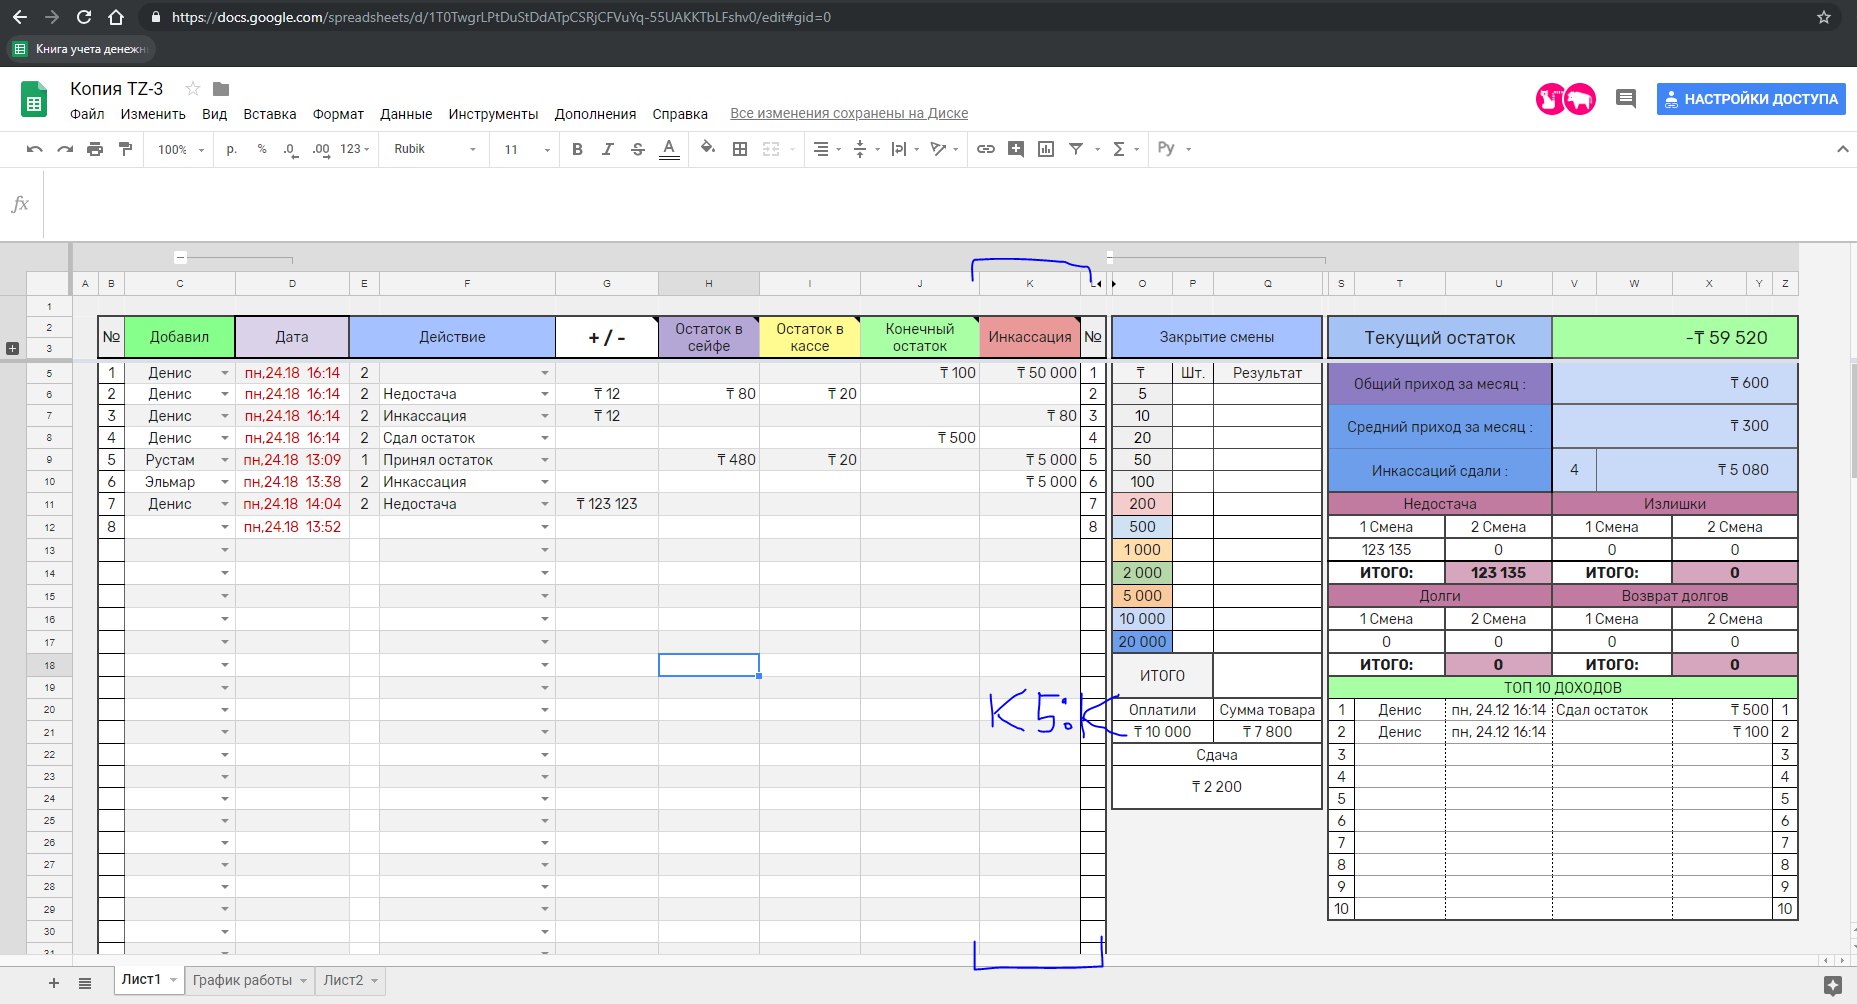Open text color picker
The height and width of the screenshot is (1004, 1857).
tap(670, 149)
